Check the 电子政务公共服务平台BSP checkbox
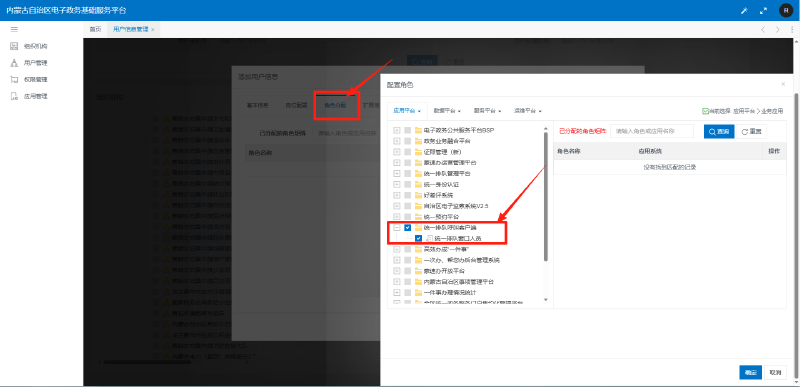Image resolution: width=800 pixels, height=387 pixels. (x=408, y=131)
